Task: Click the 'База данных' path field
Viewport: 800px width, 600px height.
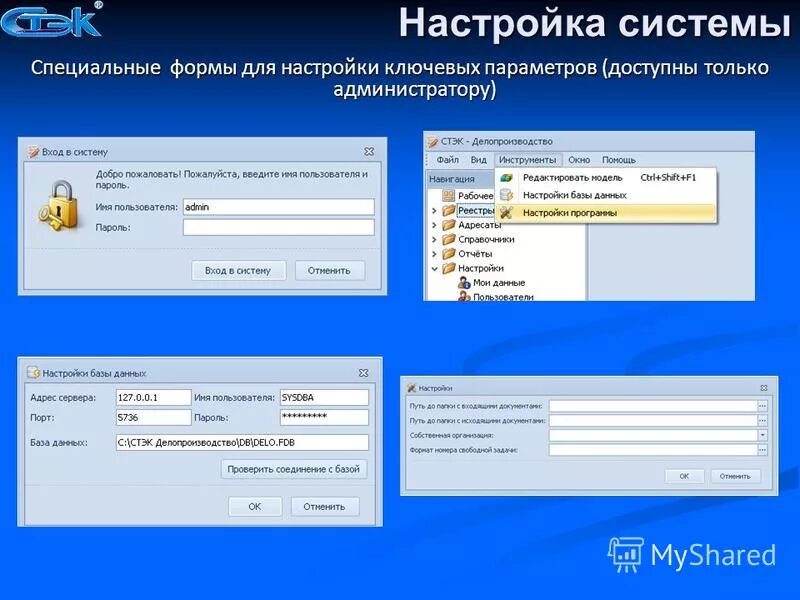Action: 242,442
